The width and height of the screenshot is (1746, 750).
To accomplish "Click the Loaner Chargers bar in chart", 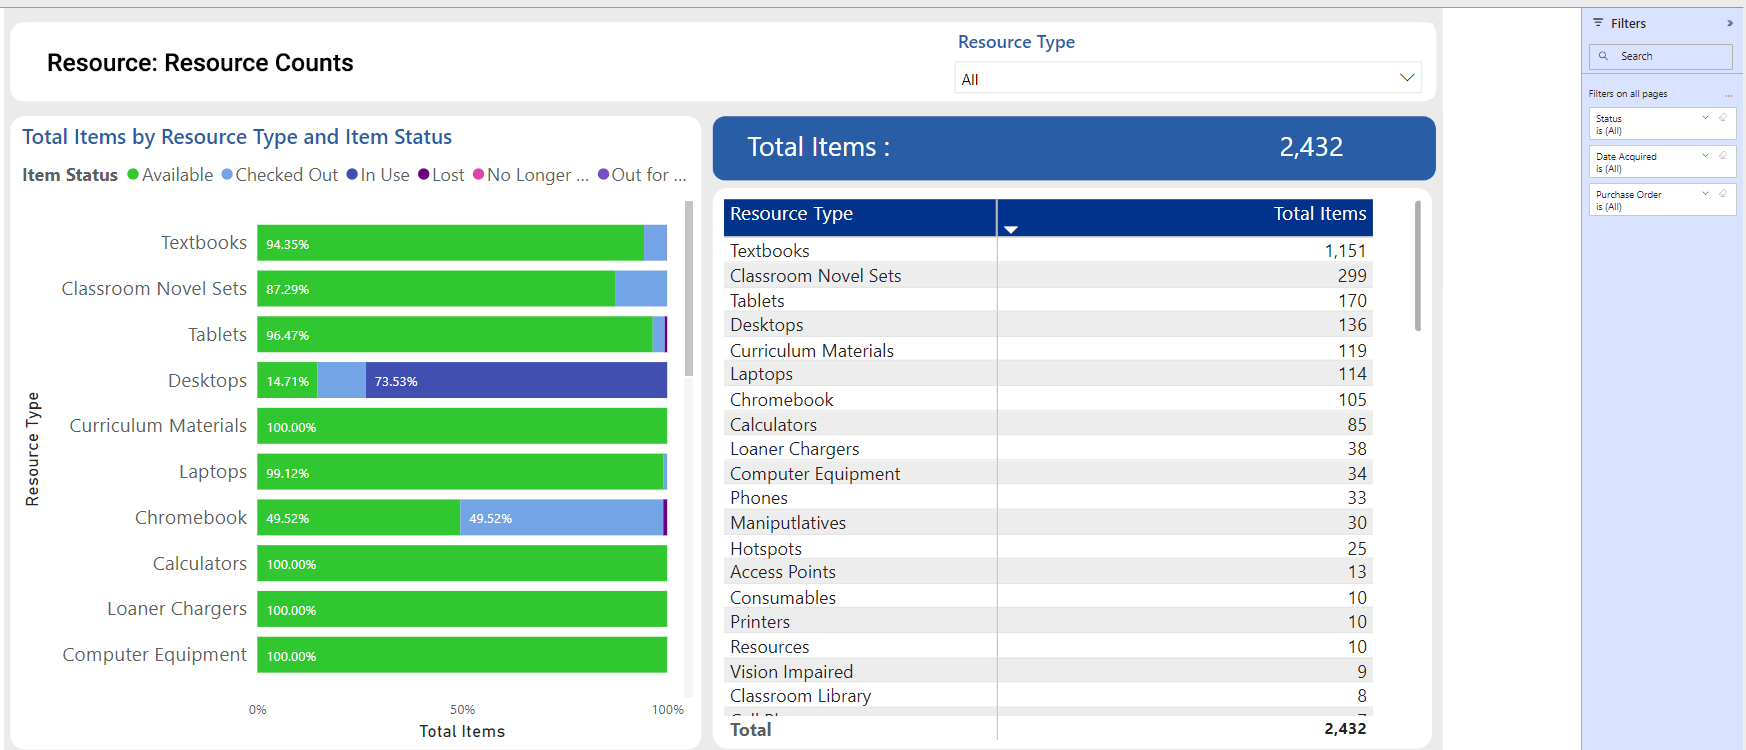I will pos(462,609).
